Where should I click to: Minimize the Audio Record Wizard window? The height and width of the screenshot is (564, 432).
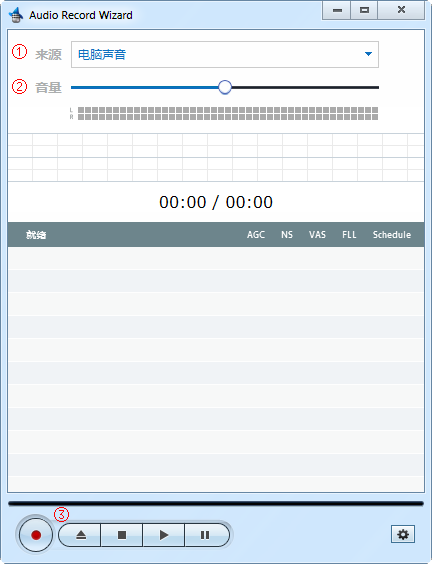tap(337, 10)
